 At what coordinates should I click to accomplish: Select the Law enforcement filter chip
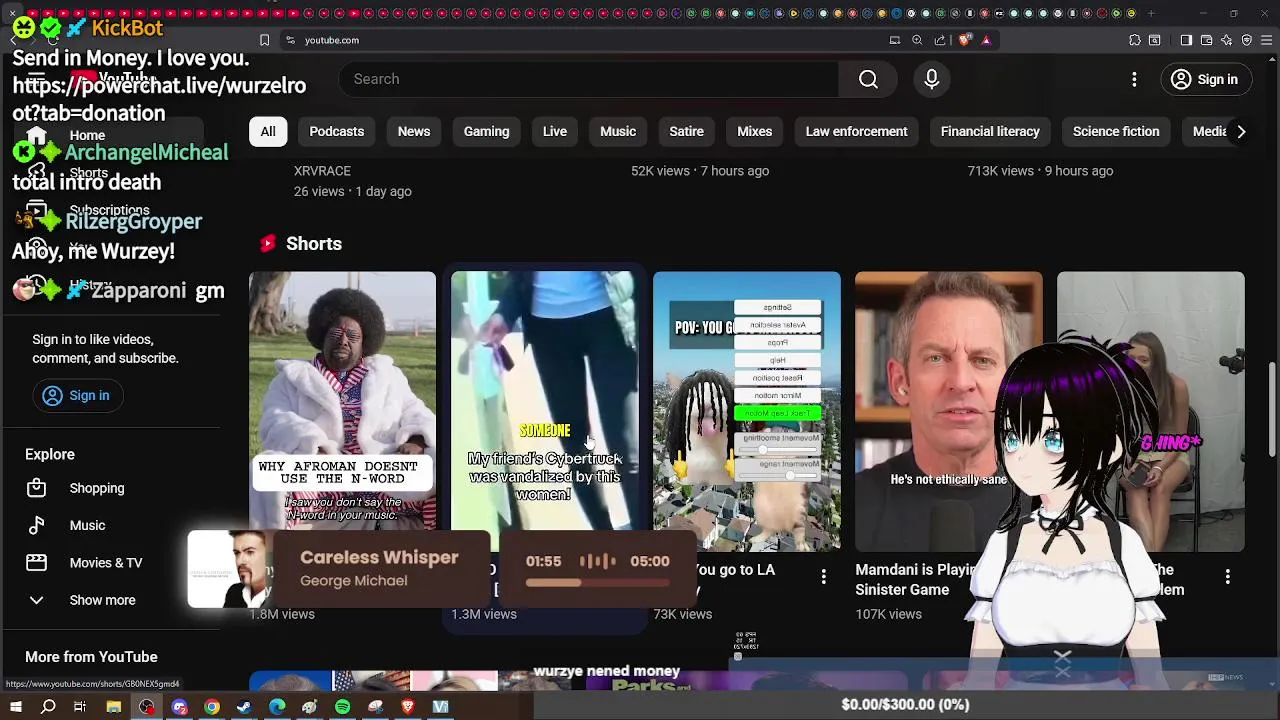click(857, 131)
